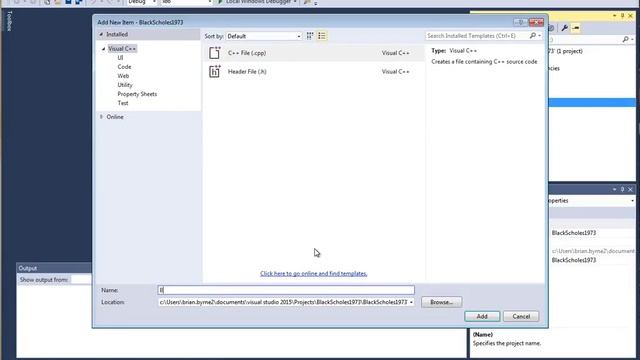
Task: Click the dialog Help question-mark button
Action: click(521, 22)
